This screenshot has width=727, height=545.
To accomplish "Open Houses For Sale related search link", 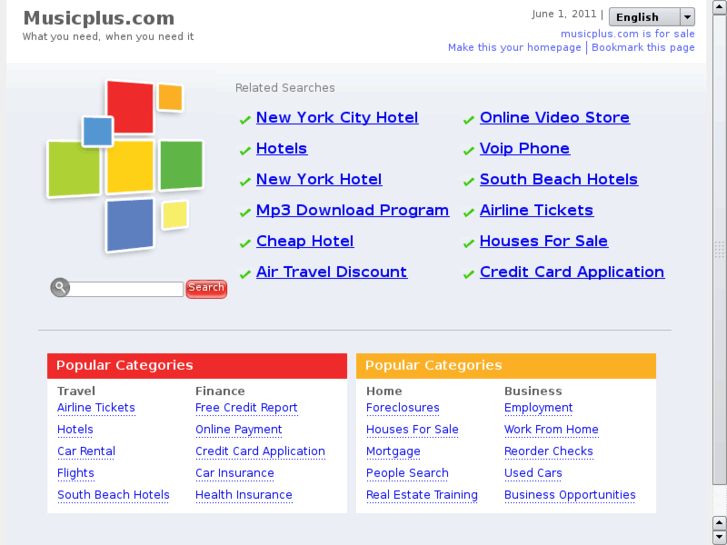I will pyautogui.click(x=543, y=241).
